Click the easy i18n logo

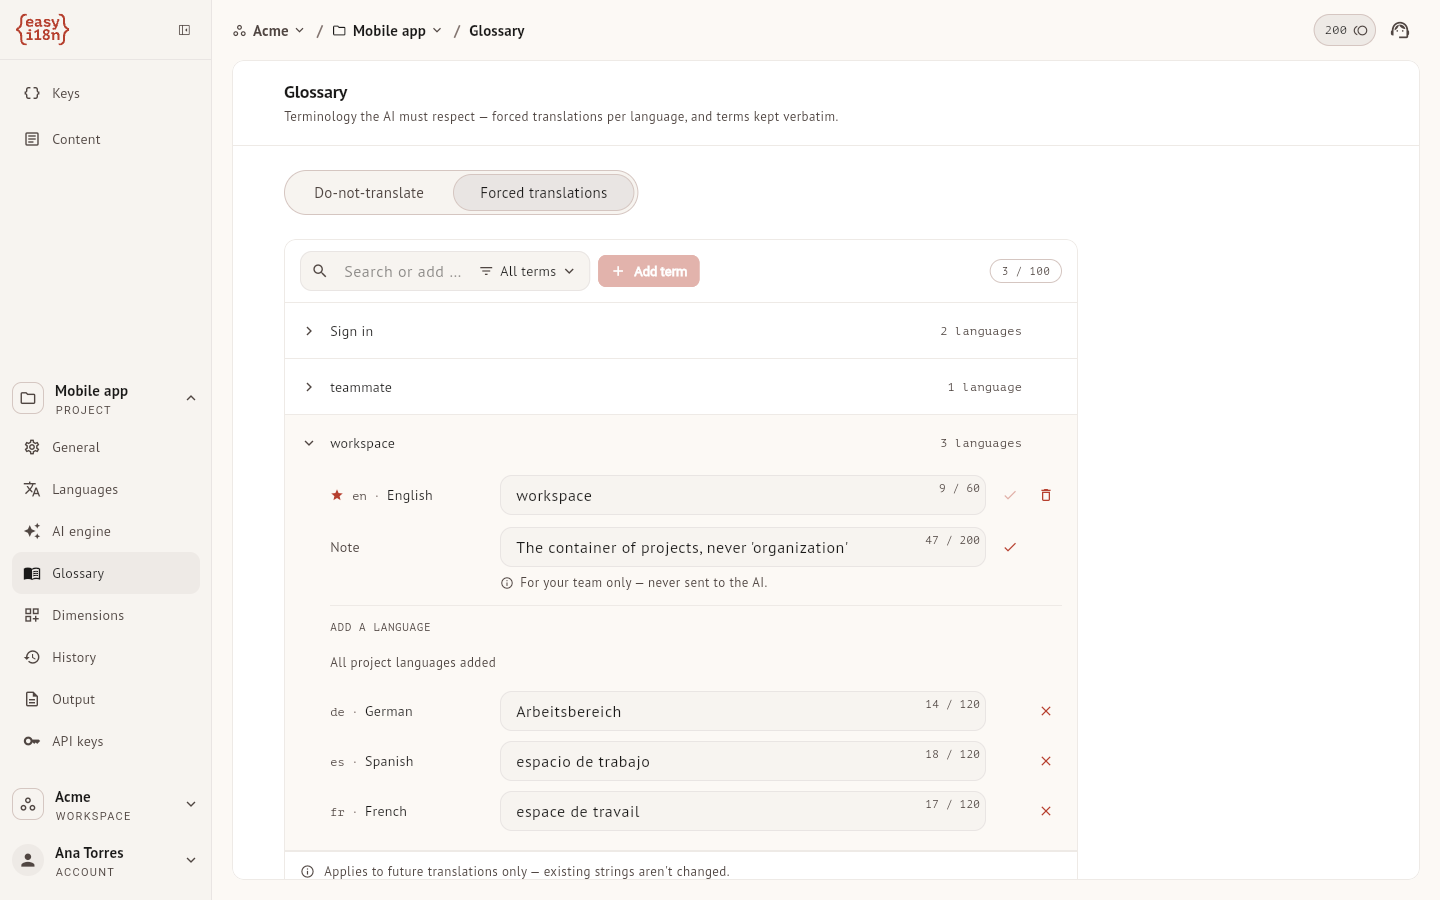42,29
